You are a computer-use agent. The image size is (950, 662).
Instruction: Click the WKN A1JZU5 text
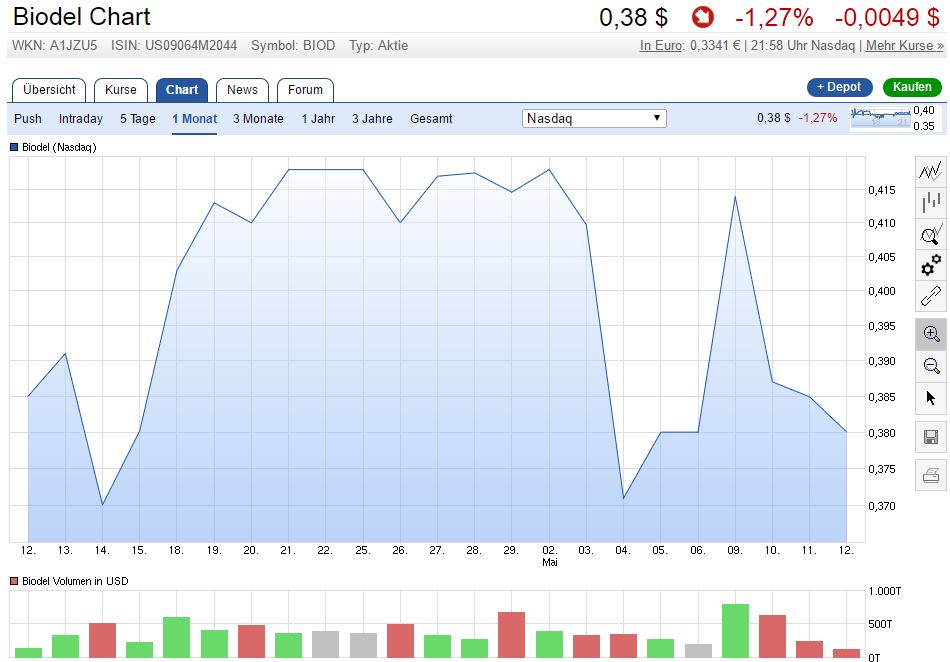(x=55, y=45)
